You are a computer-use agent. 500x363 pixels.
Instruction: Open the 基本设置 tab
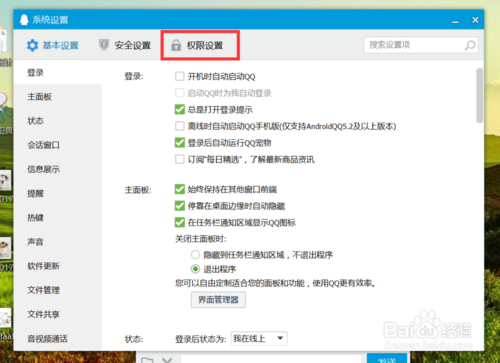tap(53, 45)
